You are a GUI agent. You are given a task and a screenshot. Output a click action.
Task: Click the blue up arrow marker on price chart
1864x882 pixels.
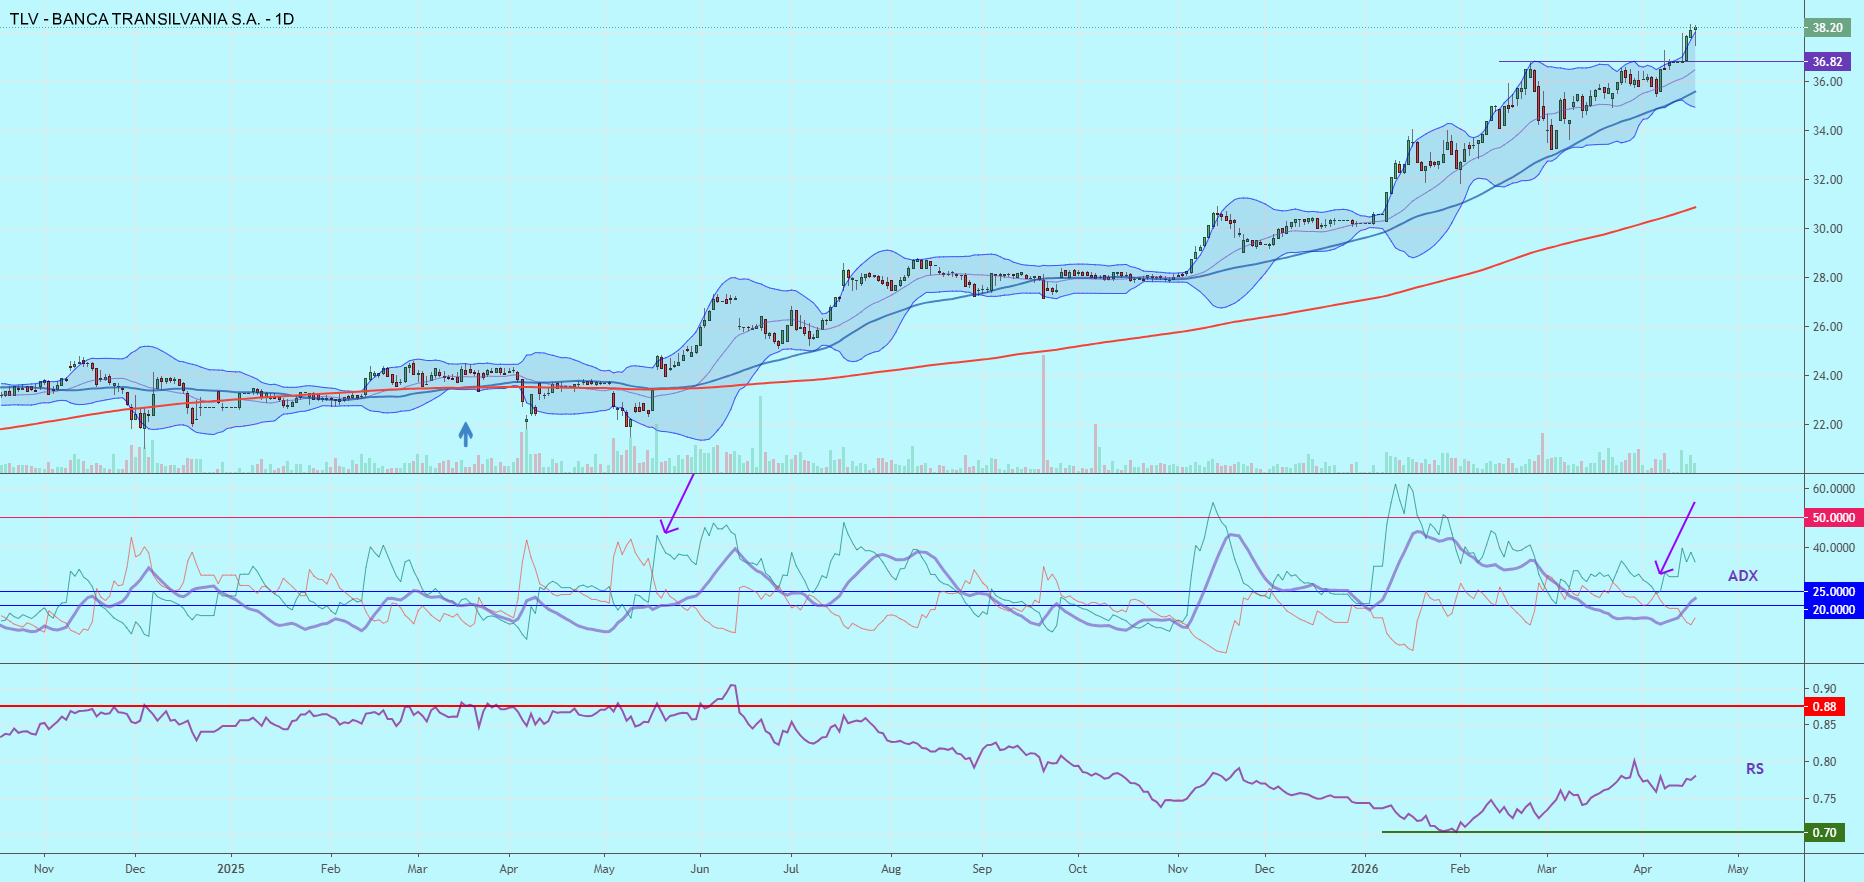click(465, 434)
